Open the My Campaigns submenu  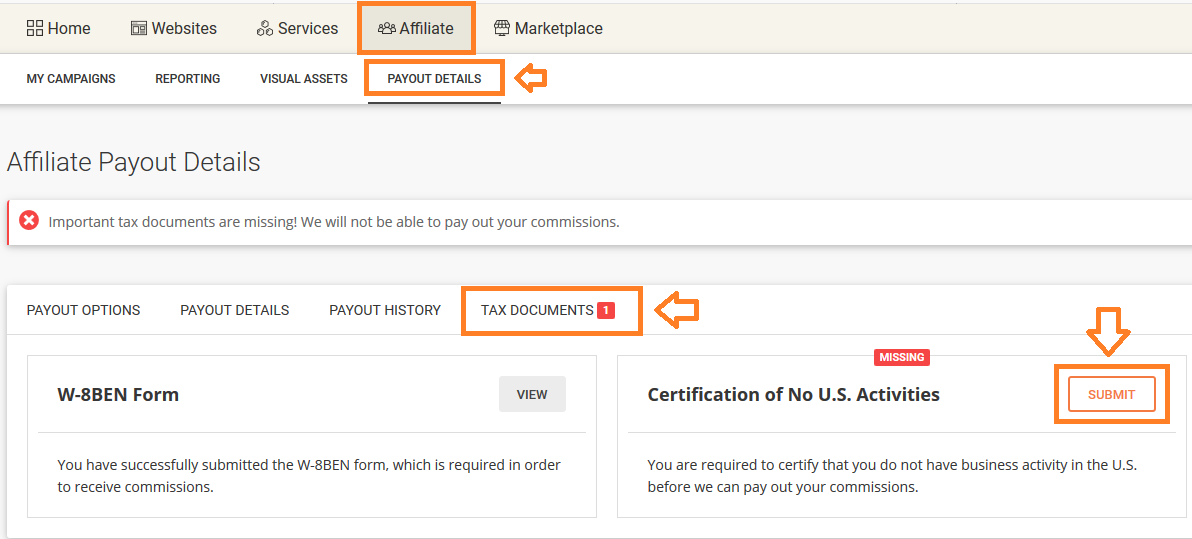71,79
